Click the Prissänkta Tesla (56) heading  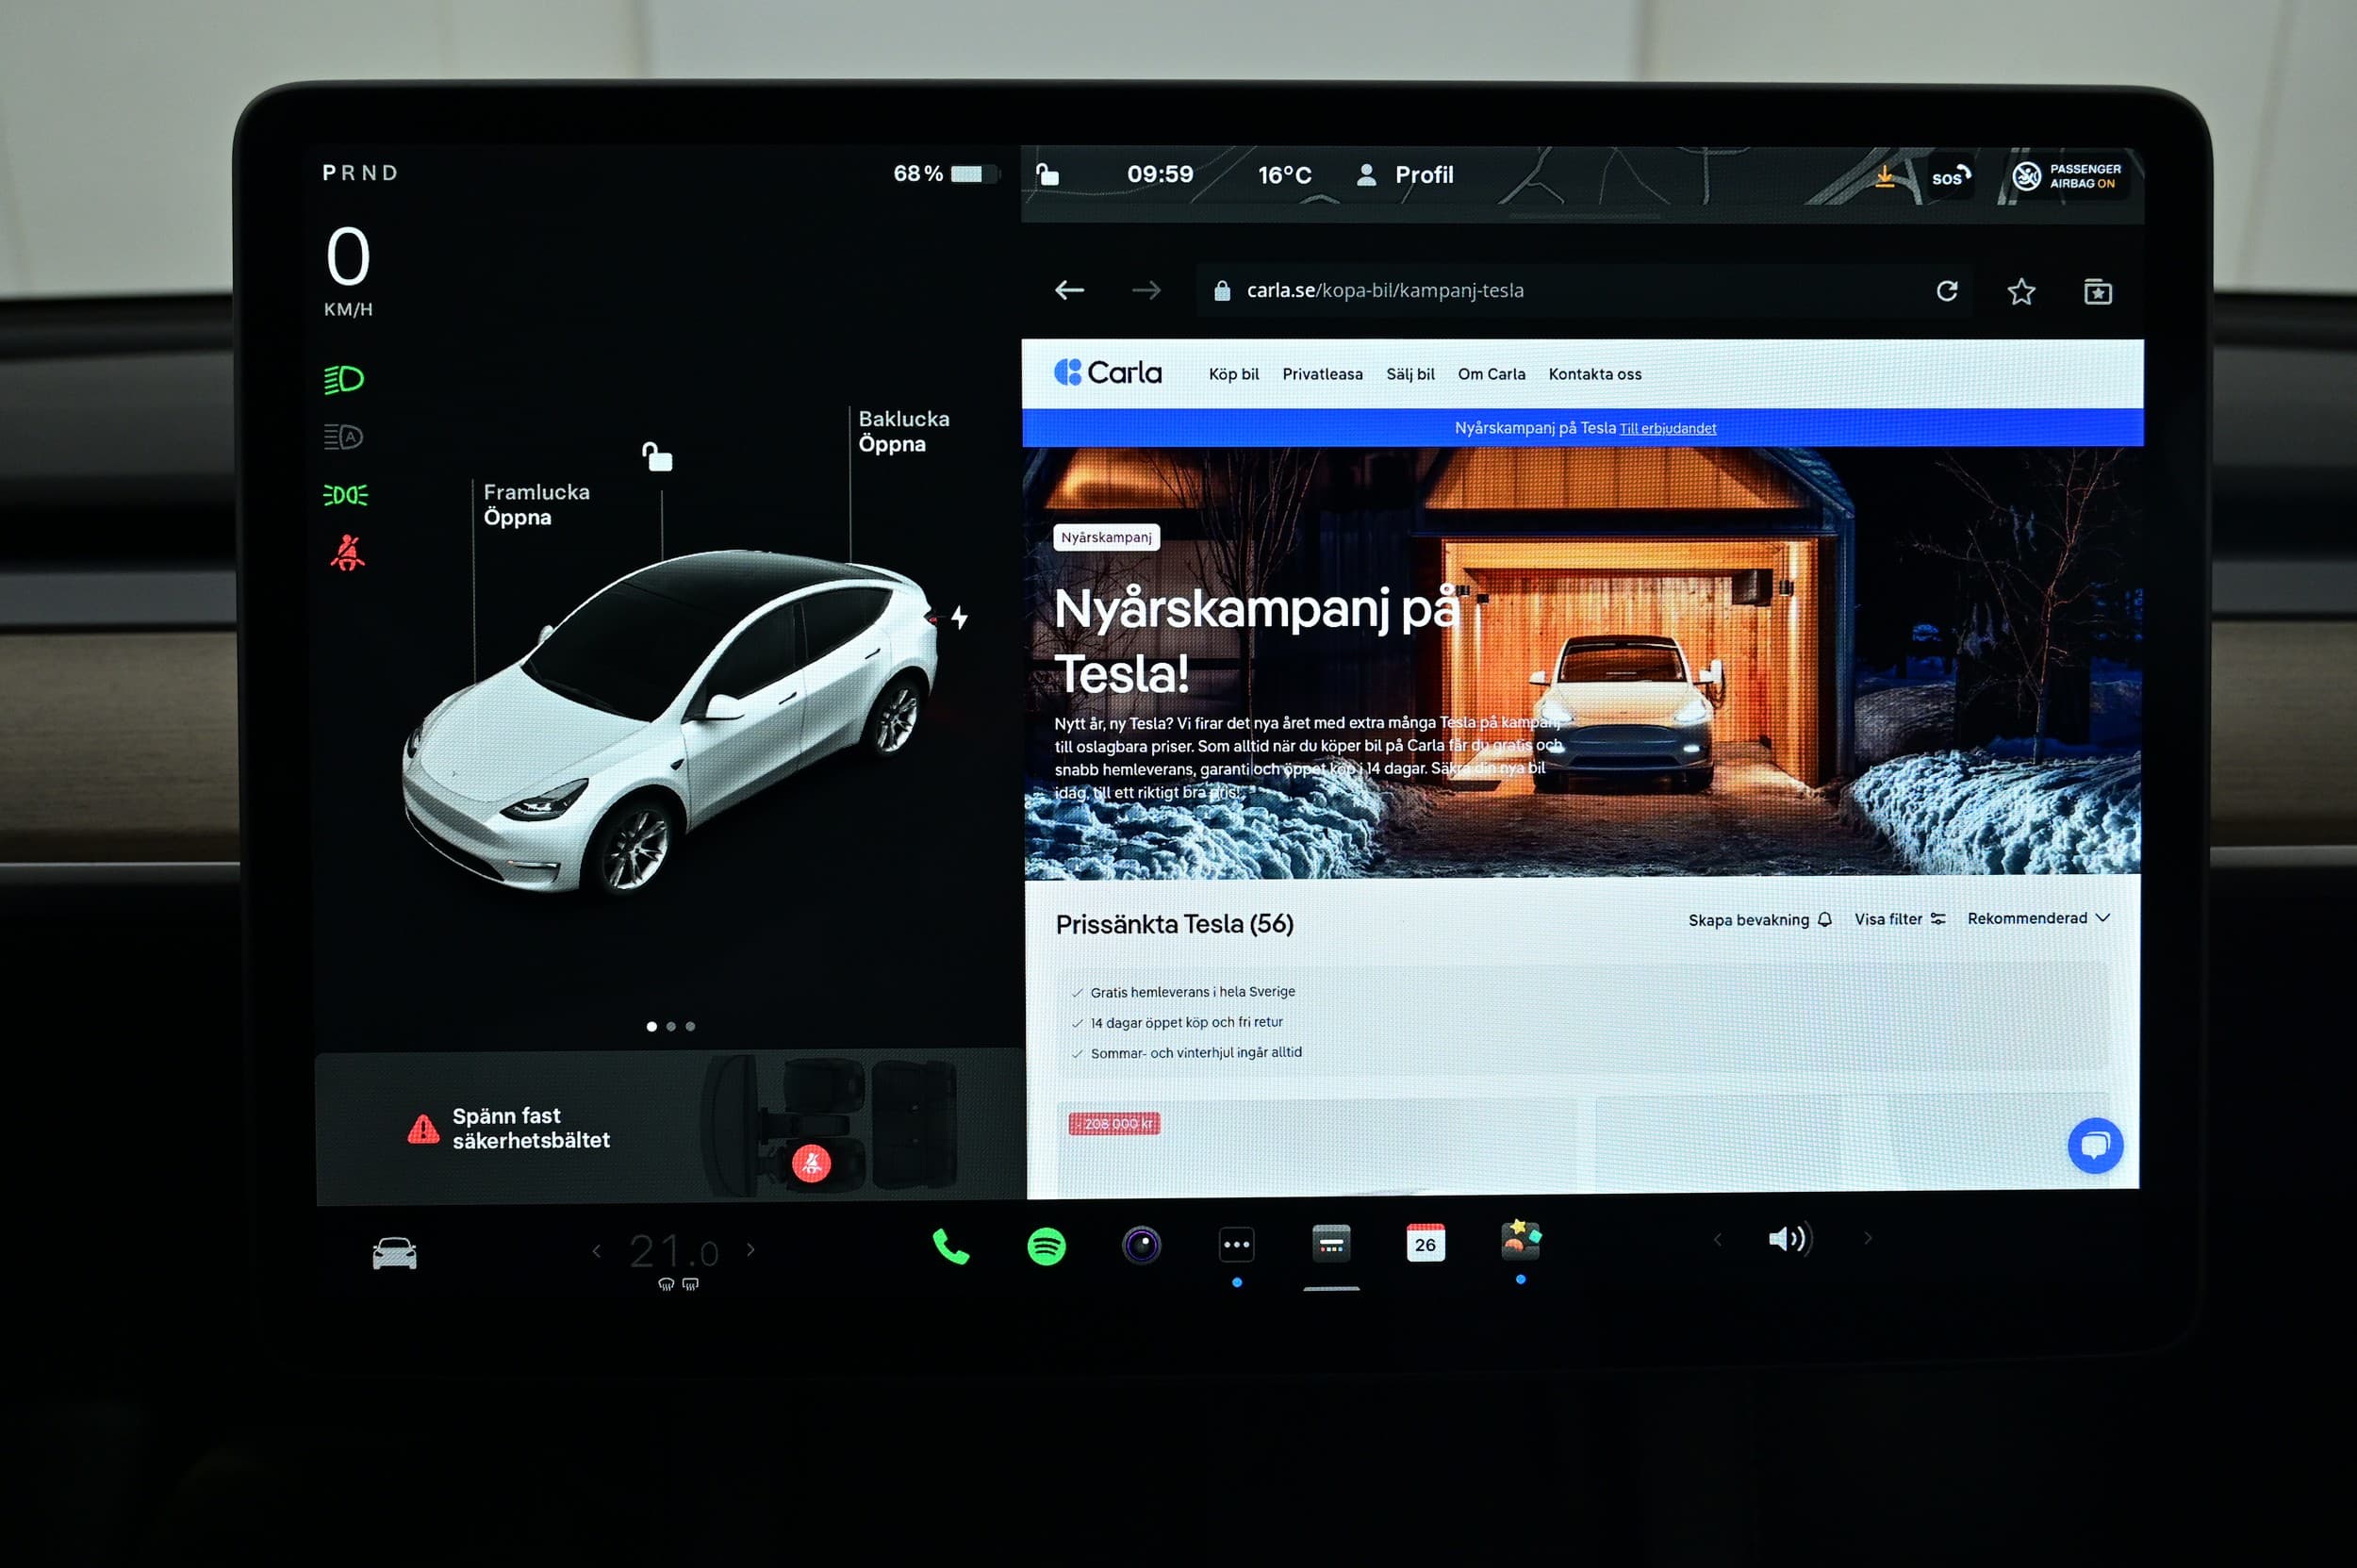coord(1174,924)
